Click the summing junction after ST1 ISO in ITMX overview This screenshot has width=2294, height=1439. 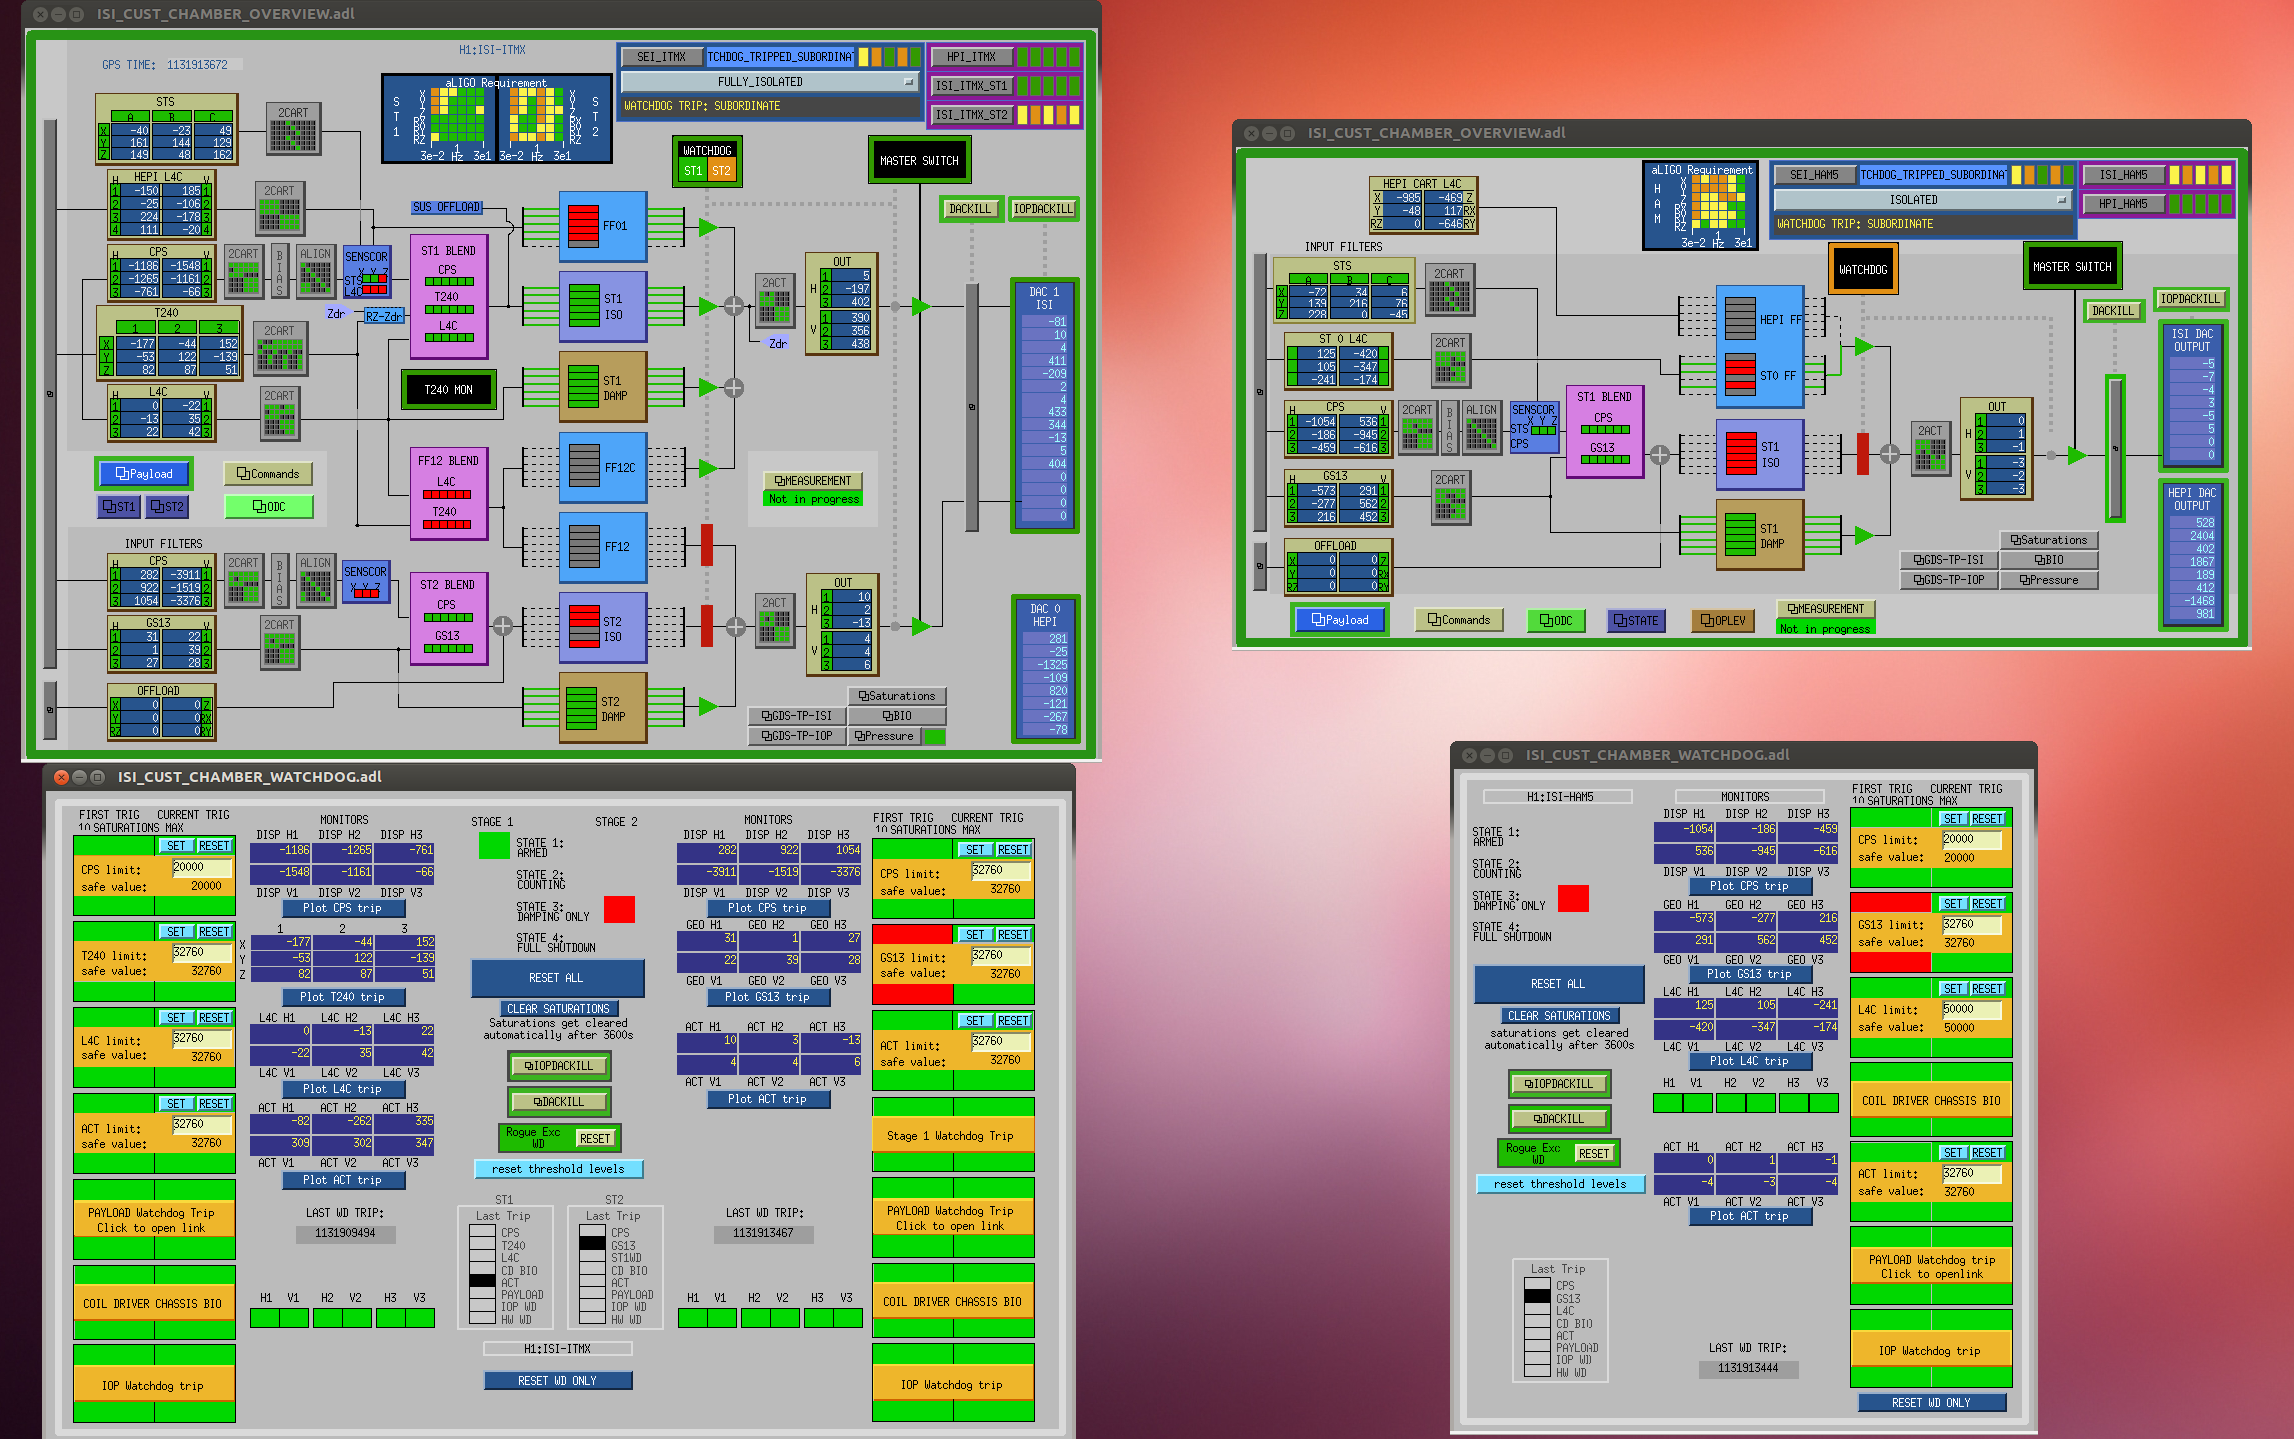coord(734,306)
